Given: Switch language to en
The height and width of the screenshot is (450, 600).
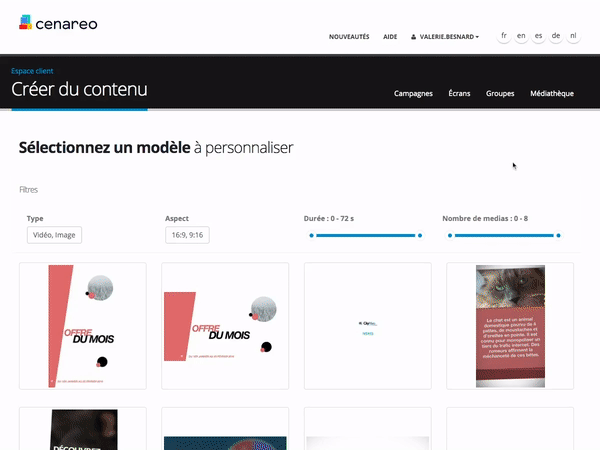Looking at the screenshot, I should click(x=521, y=36).
